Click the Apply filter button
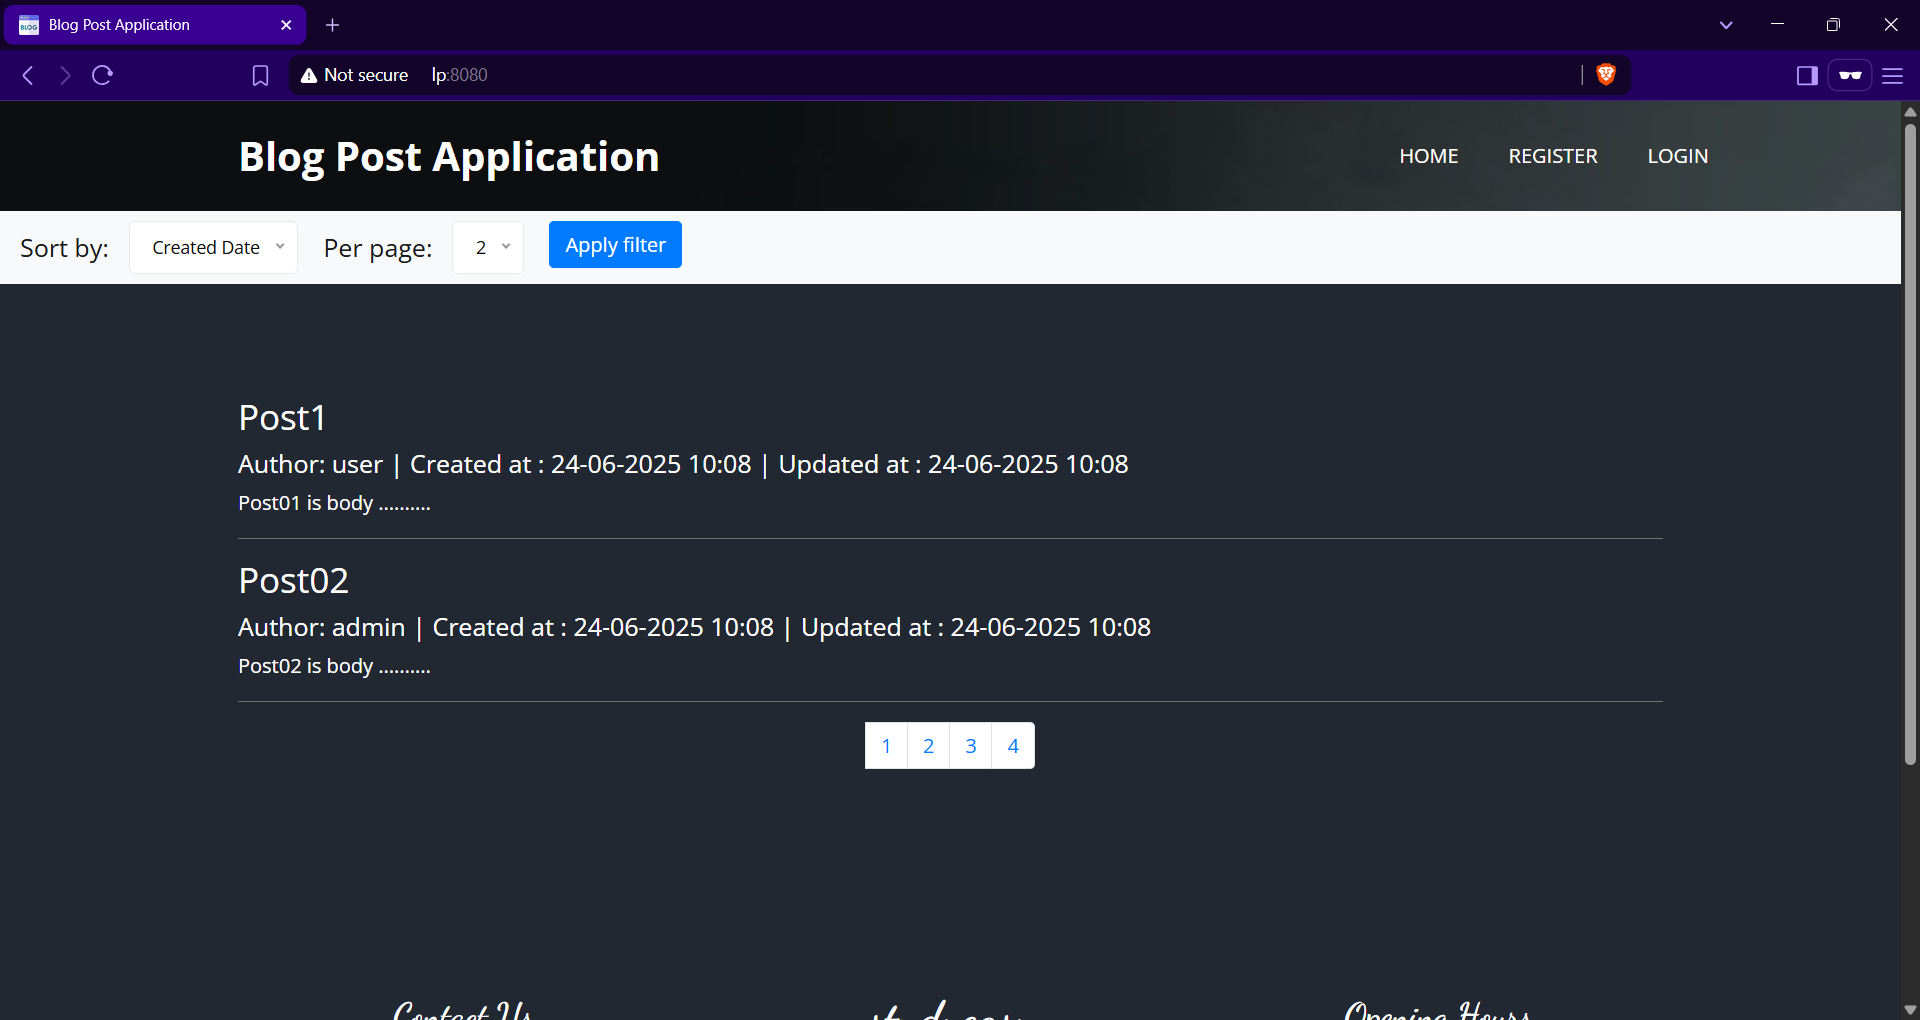This screenshot has width=1920, height=1020. (615, 245)
